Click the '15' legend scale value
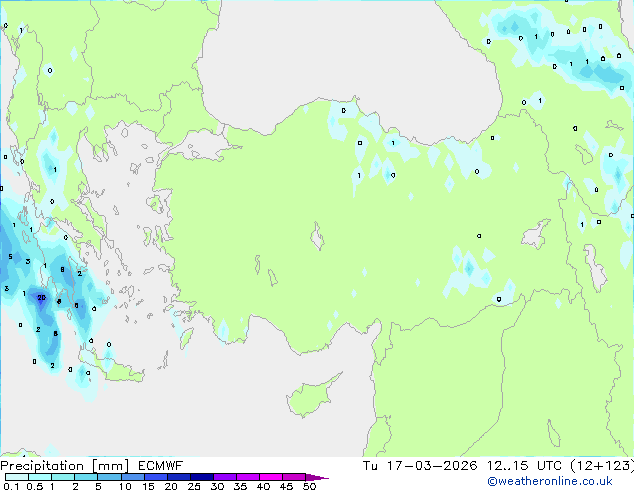This screenshot has height=490, width=634. pyautogui.click(x=148, y=486)
